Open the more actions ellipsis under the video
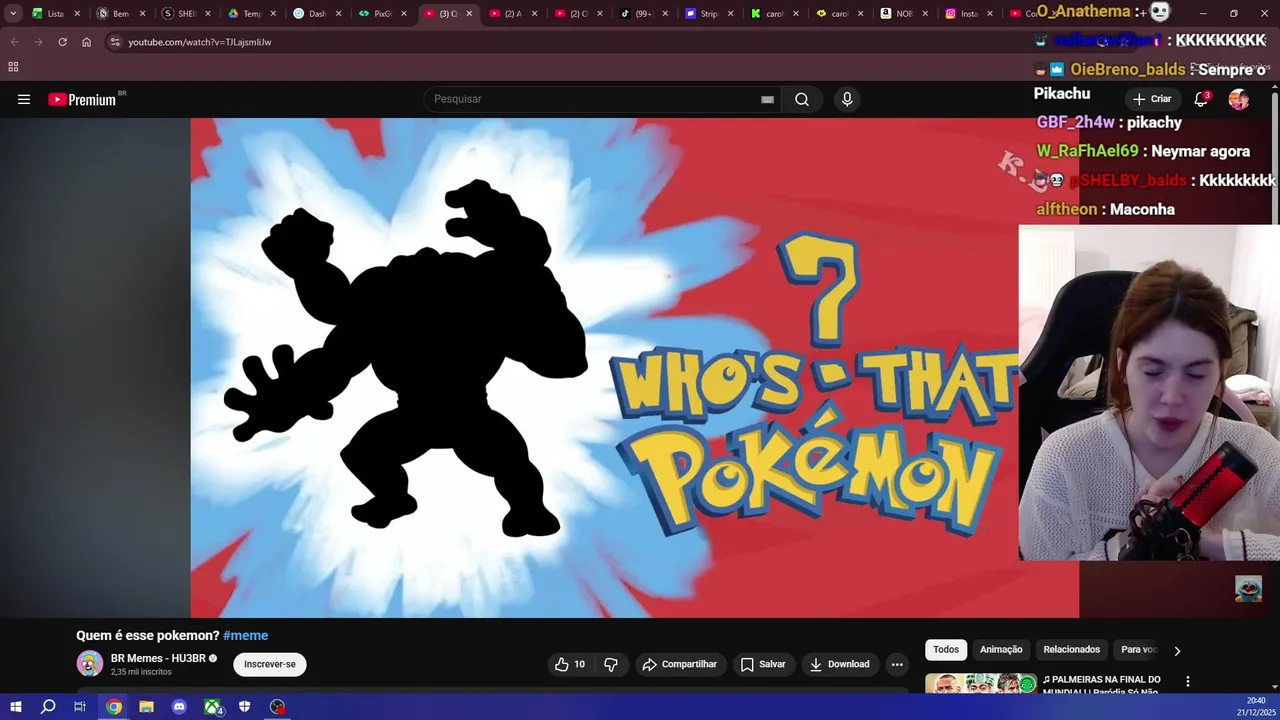The width and height of the screenshot is (1280, 720). tap(897, 664)
